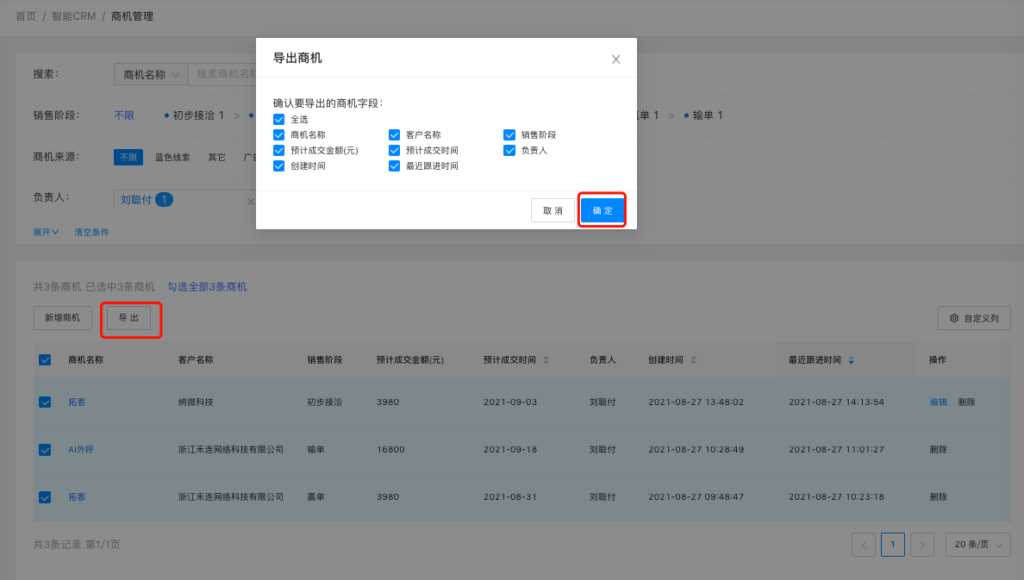Open the 20 条/页 page size dropdown

tap(977, 544)
